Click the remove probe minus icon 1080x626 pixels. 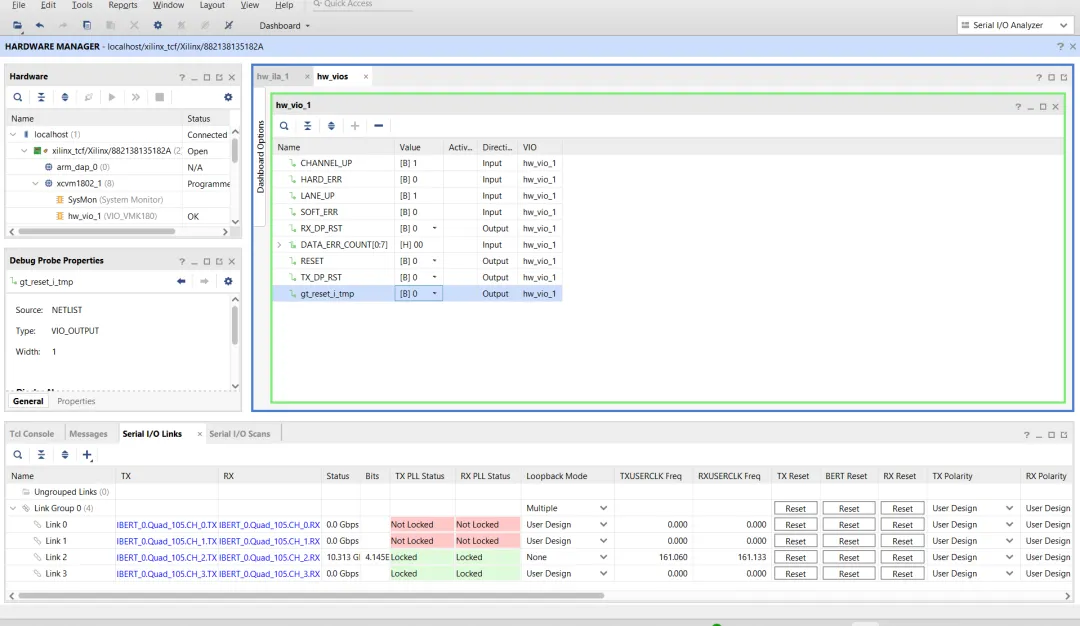tap(378, 126)
